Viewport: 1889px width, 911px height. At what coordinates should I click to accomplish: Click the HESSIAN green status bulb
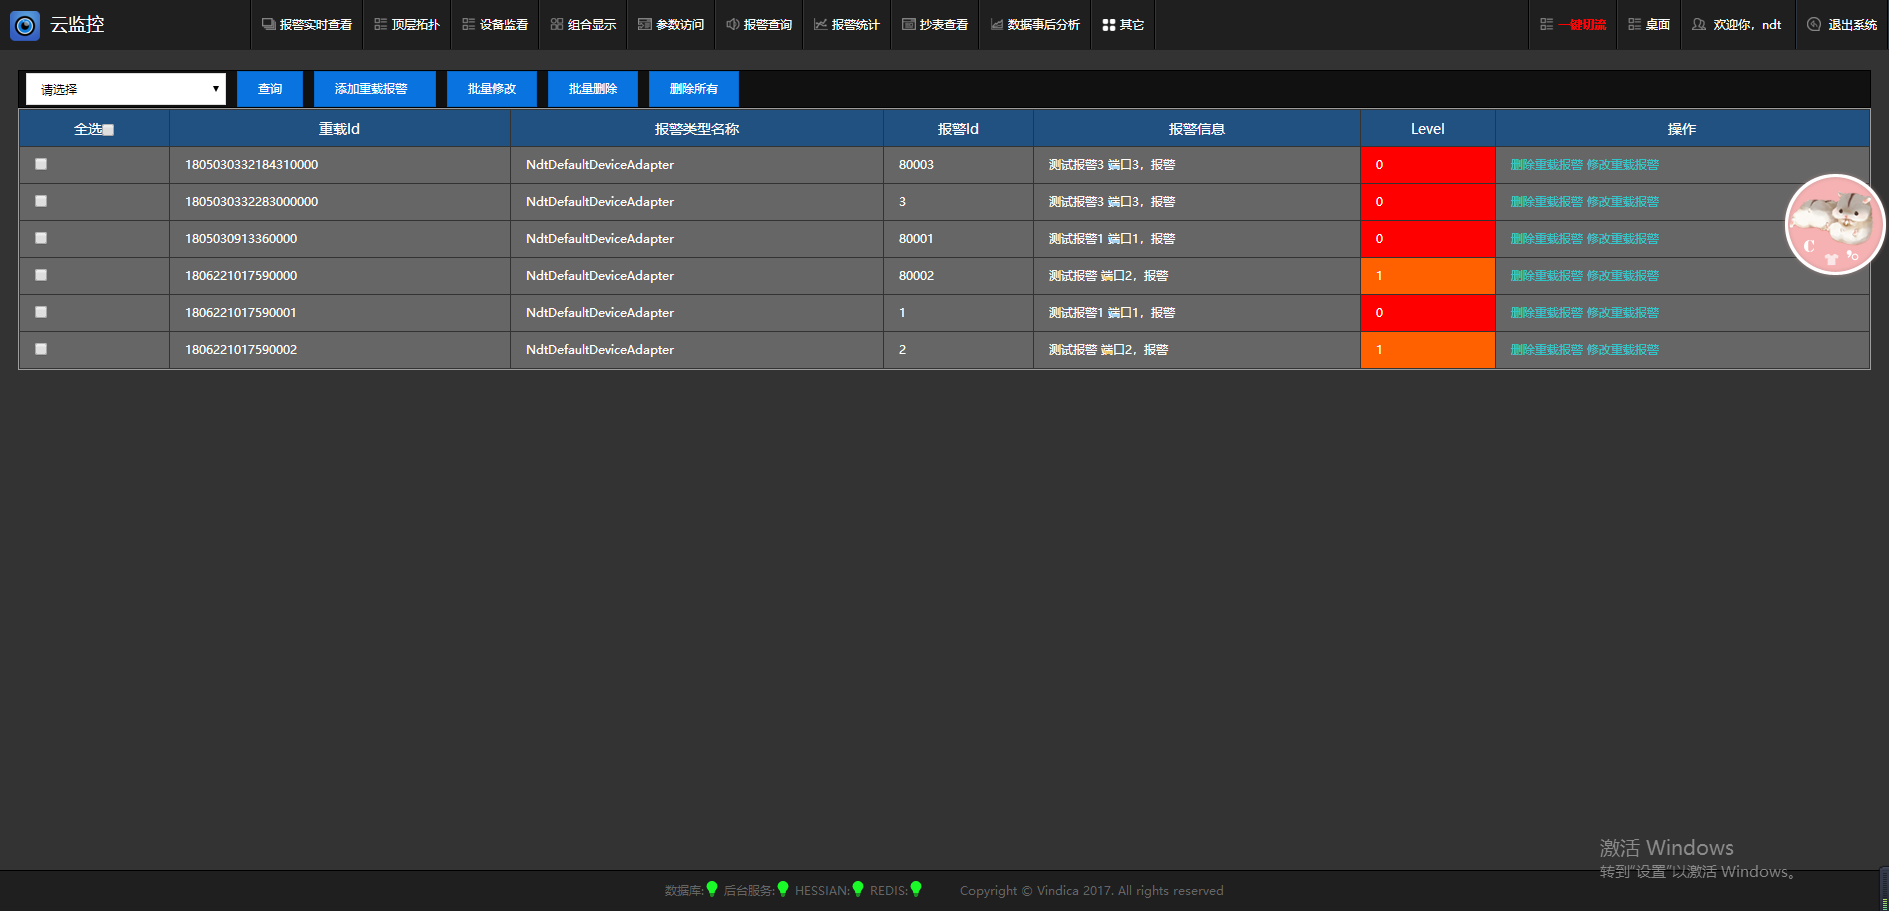857,889
